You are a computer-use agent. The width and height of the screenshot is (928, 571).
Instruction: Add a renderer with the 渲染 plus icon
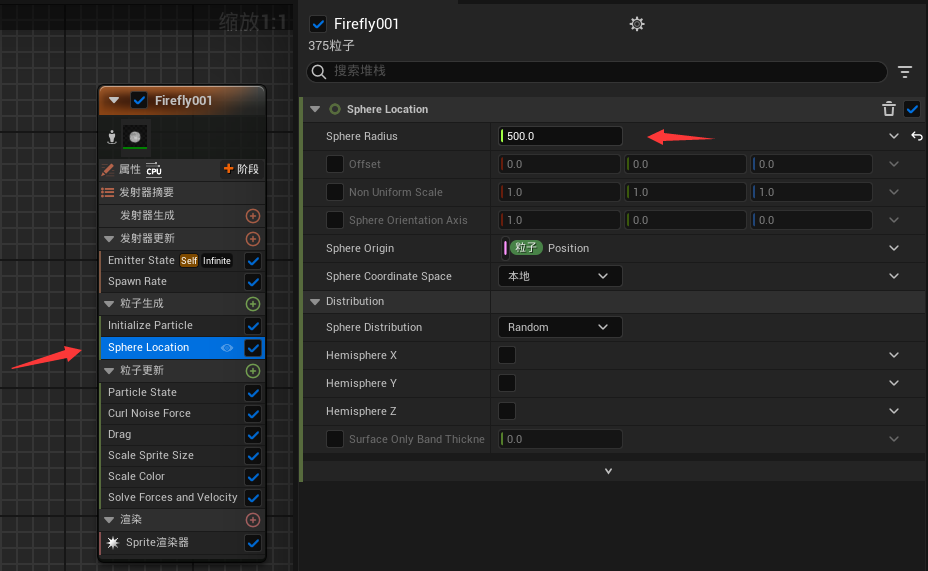click(253, 520)
